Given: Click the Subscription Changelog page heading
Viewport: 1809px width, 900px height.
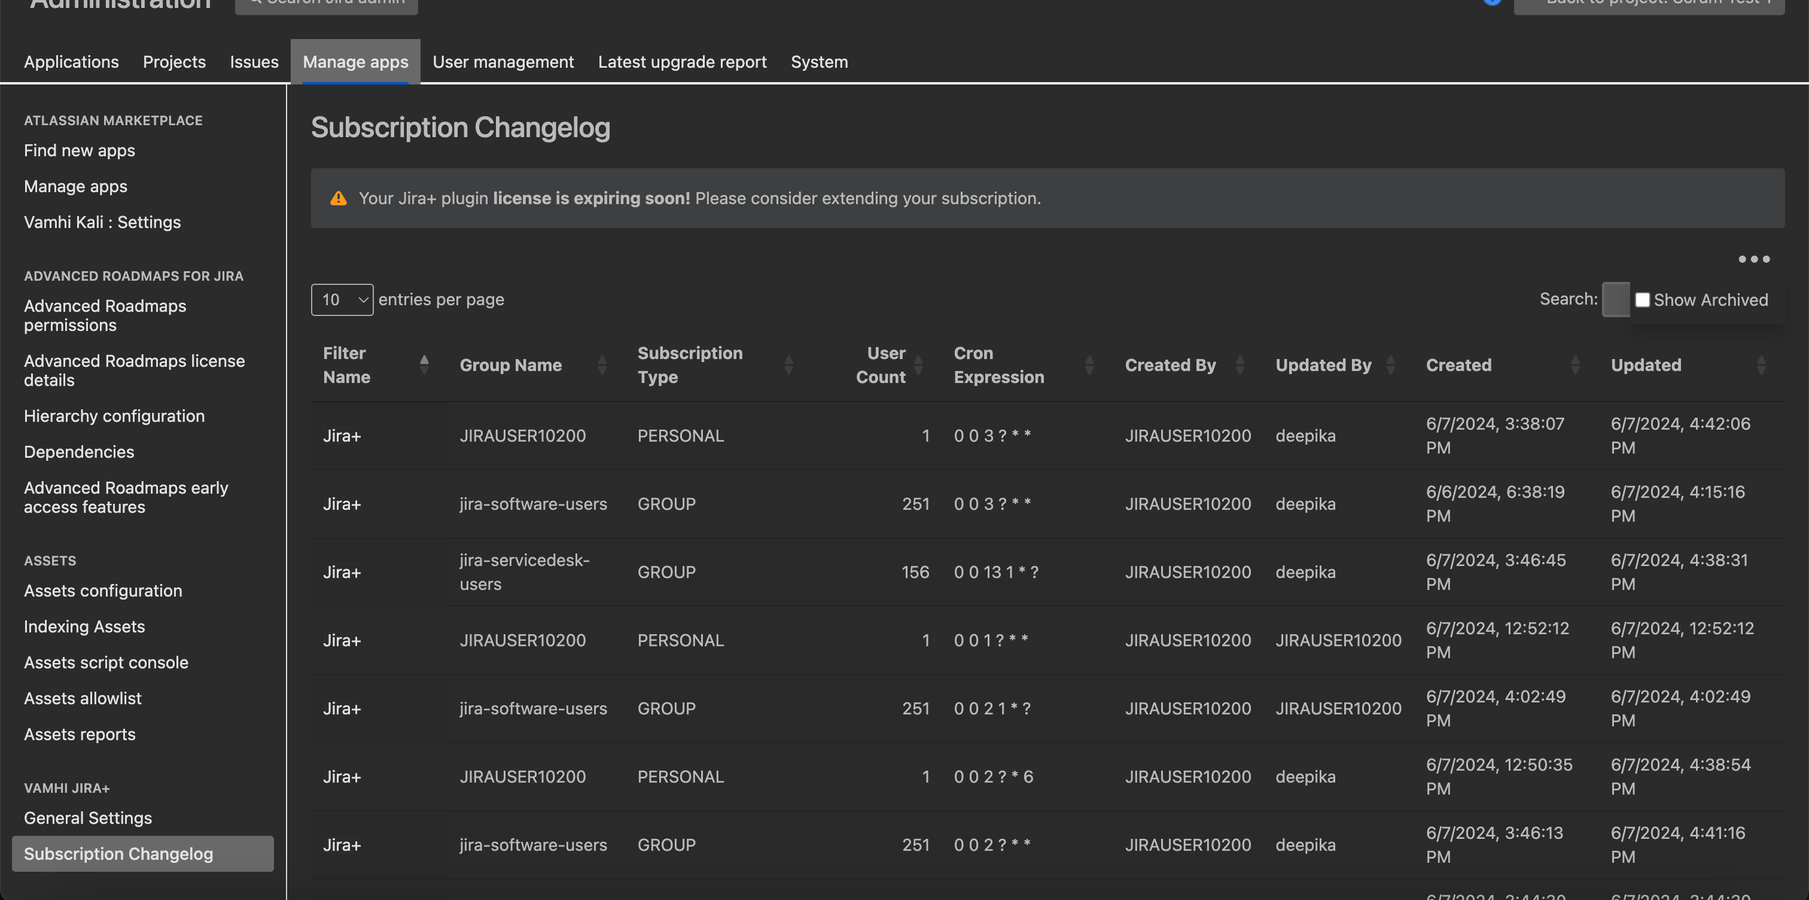Looking at the screenshot, I should click(x=460, y=128).
